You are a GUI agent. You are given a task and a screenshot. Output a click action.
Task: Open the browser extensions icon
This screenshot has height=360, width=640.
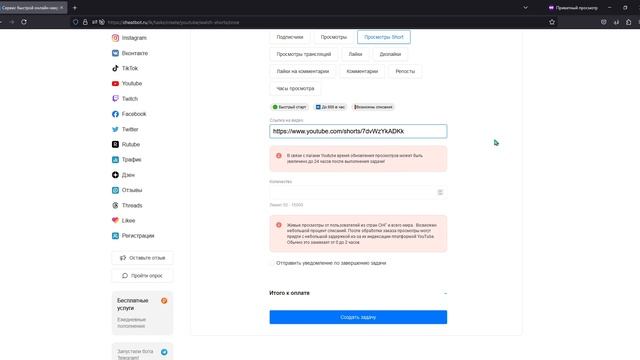tap(629, 22)
